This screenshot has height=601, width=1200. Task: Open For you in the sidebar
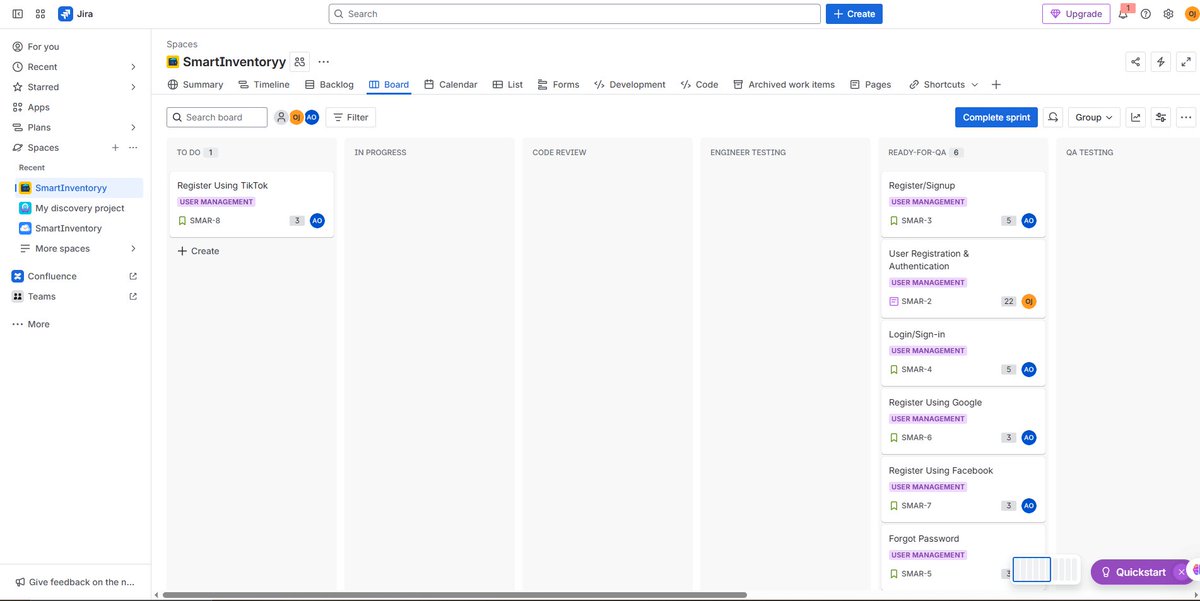(x=76, y=46)
